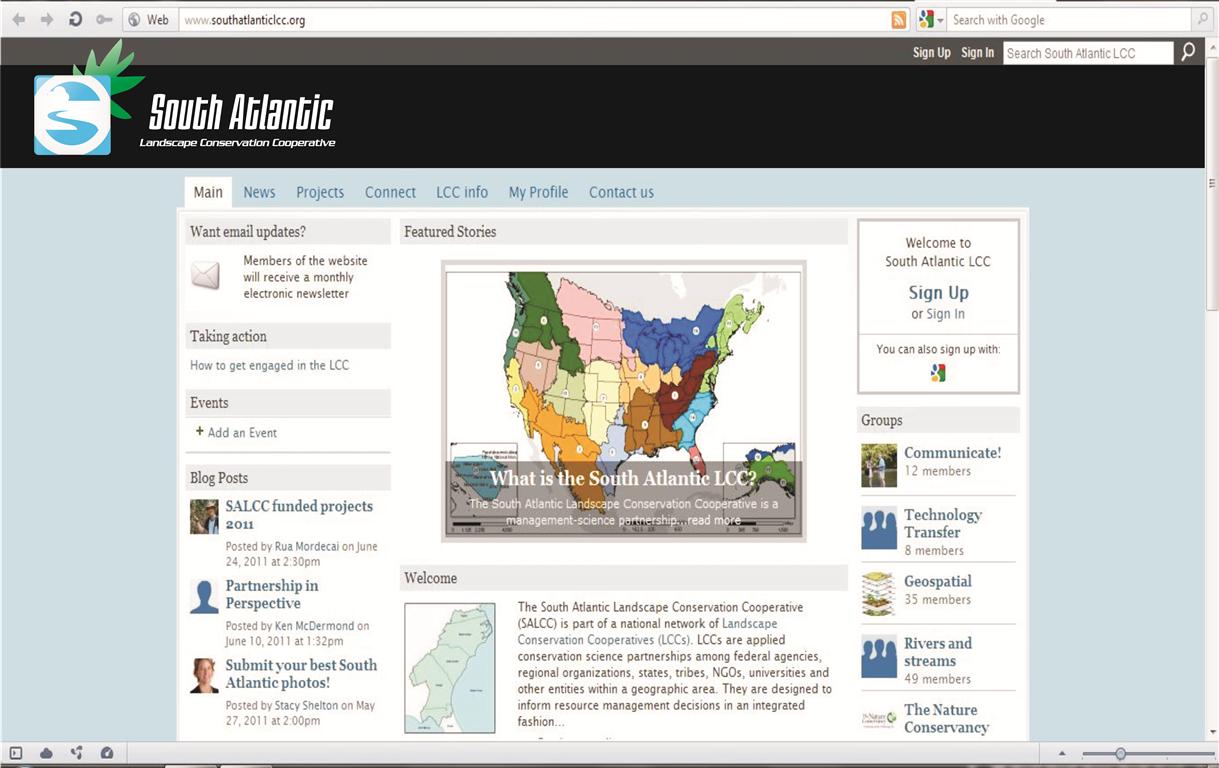The image size is (1219, 768).
Task: Open the Technology Transfer group
Action: click(x=943, y=523)
